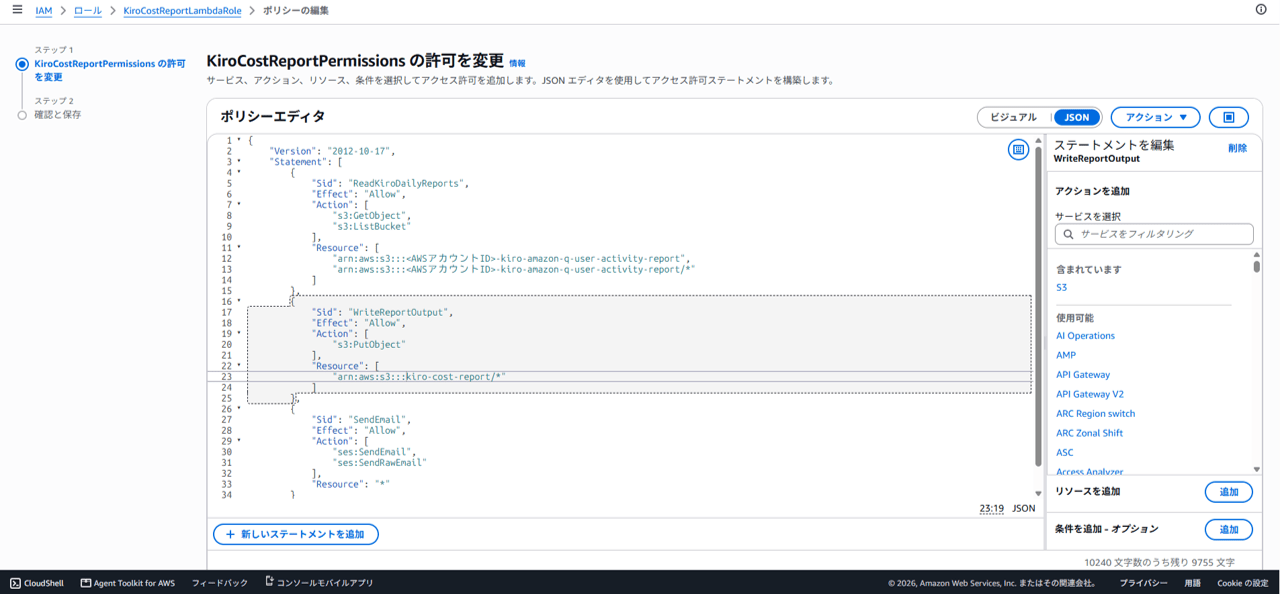The image size is (1280, 594).
Task: Open Cookie の設定 footer link
Action: point(1242,583)
